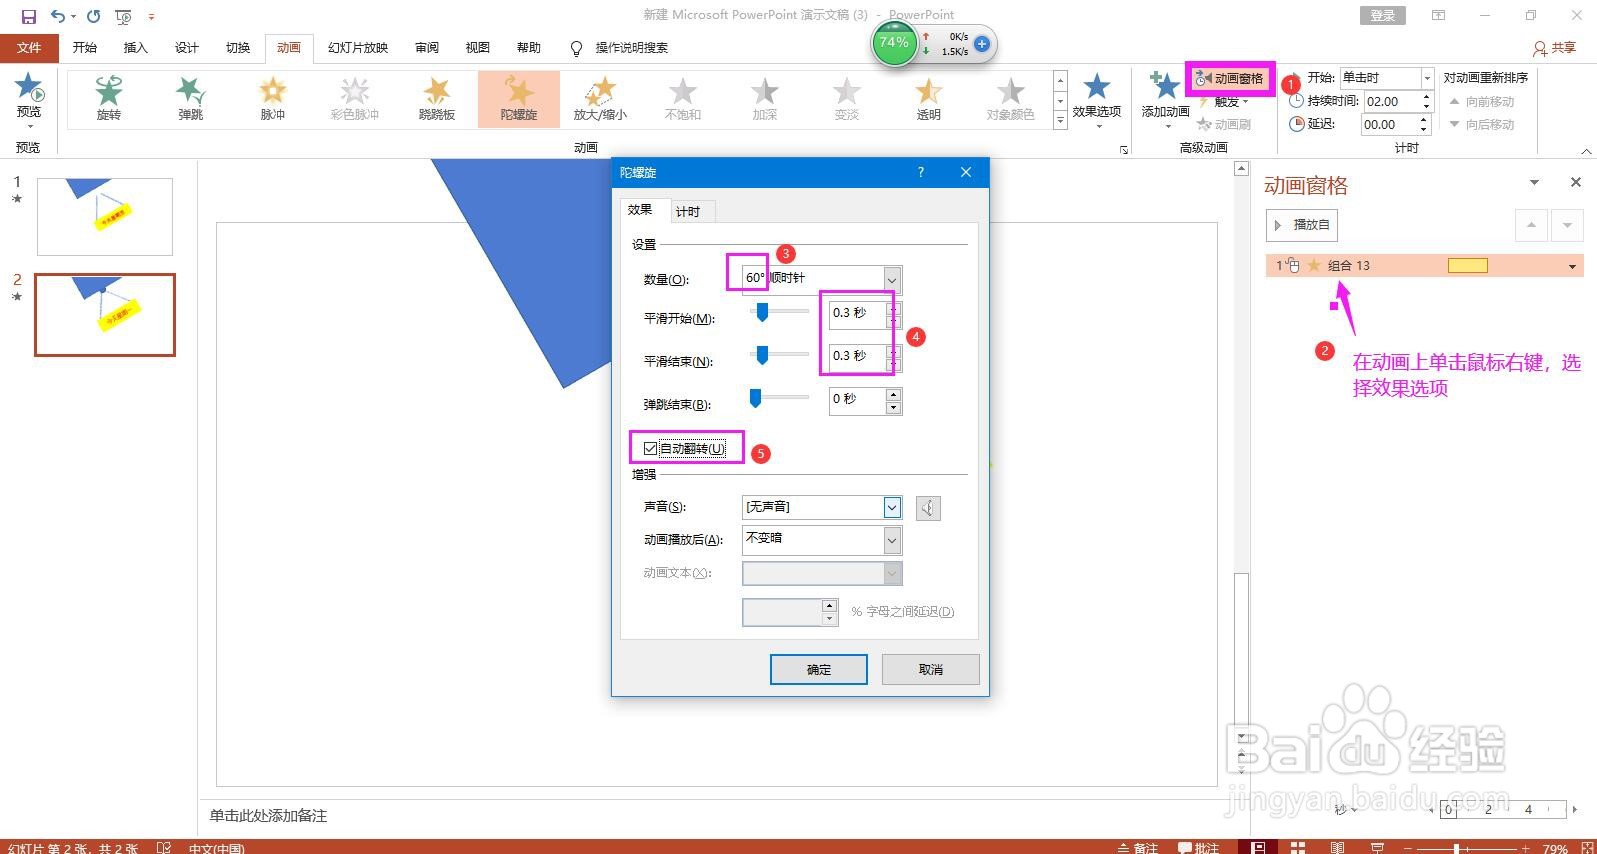The image size is (1597, 854).
Task: Click the save icon in quick access toolbar
Action: tap(29, 16)
